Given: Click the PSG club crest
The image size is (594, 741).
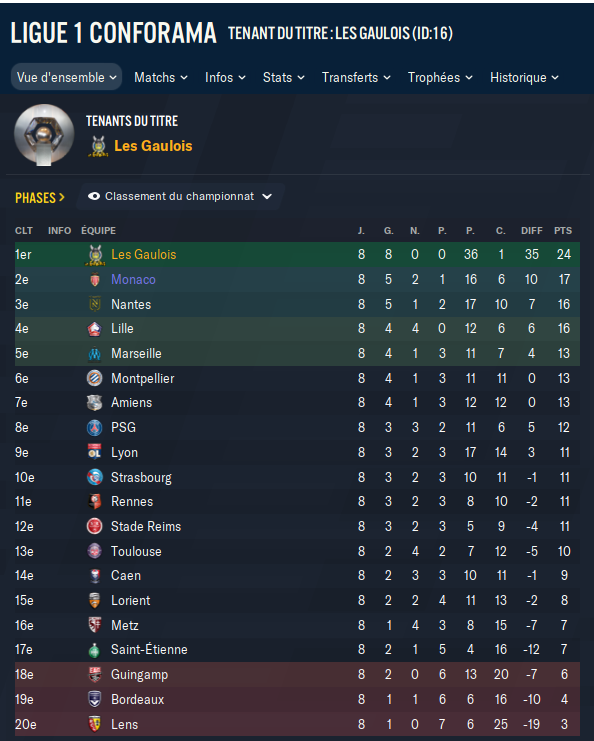Looking at the screenshot, I should [x=95, y=427].
